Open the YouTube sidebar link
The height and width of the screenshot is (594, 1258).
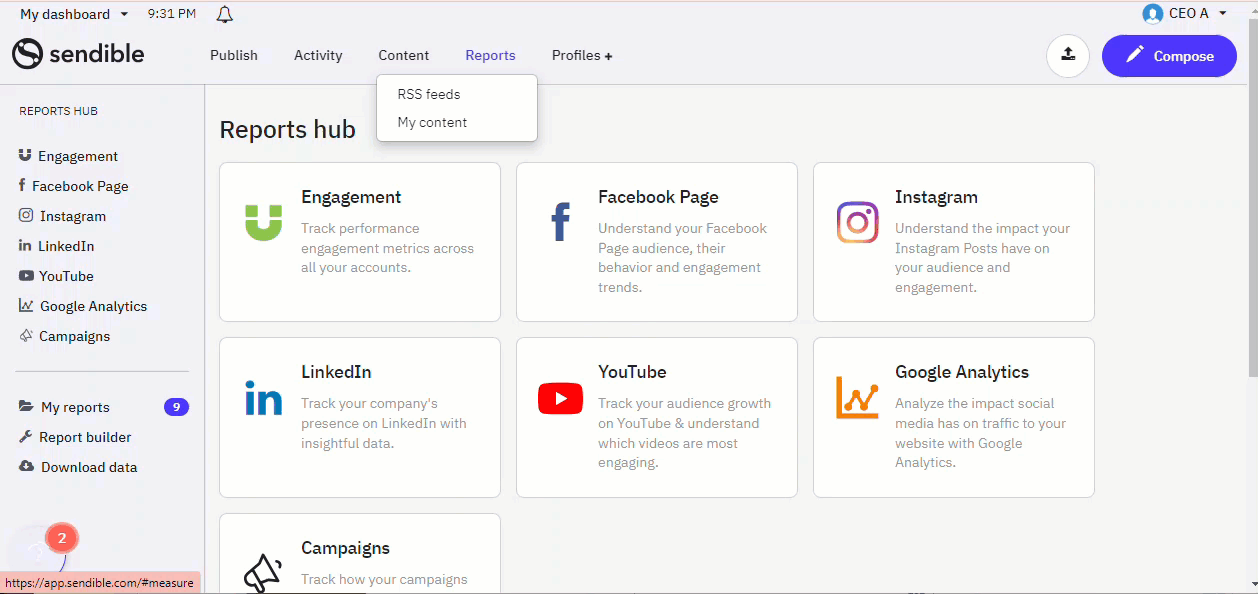pyautogui.click(x=66, y=276)
